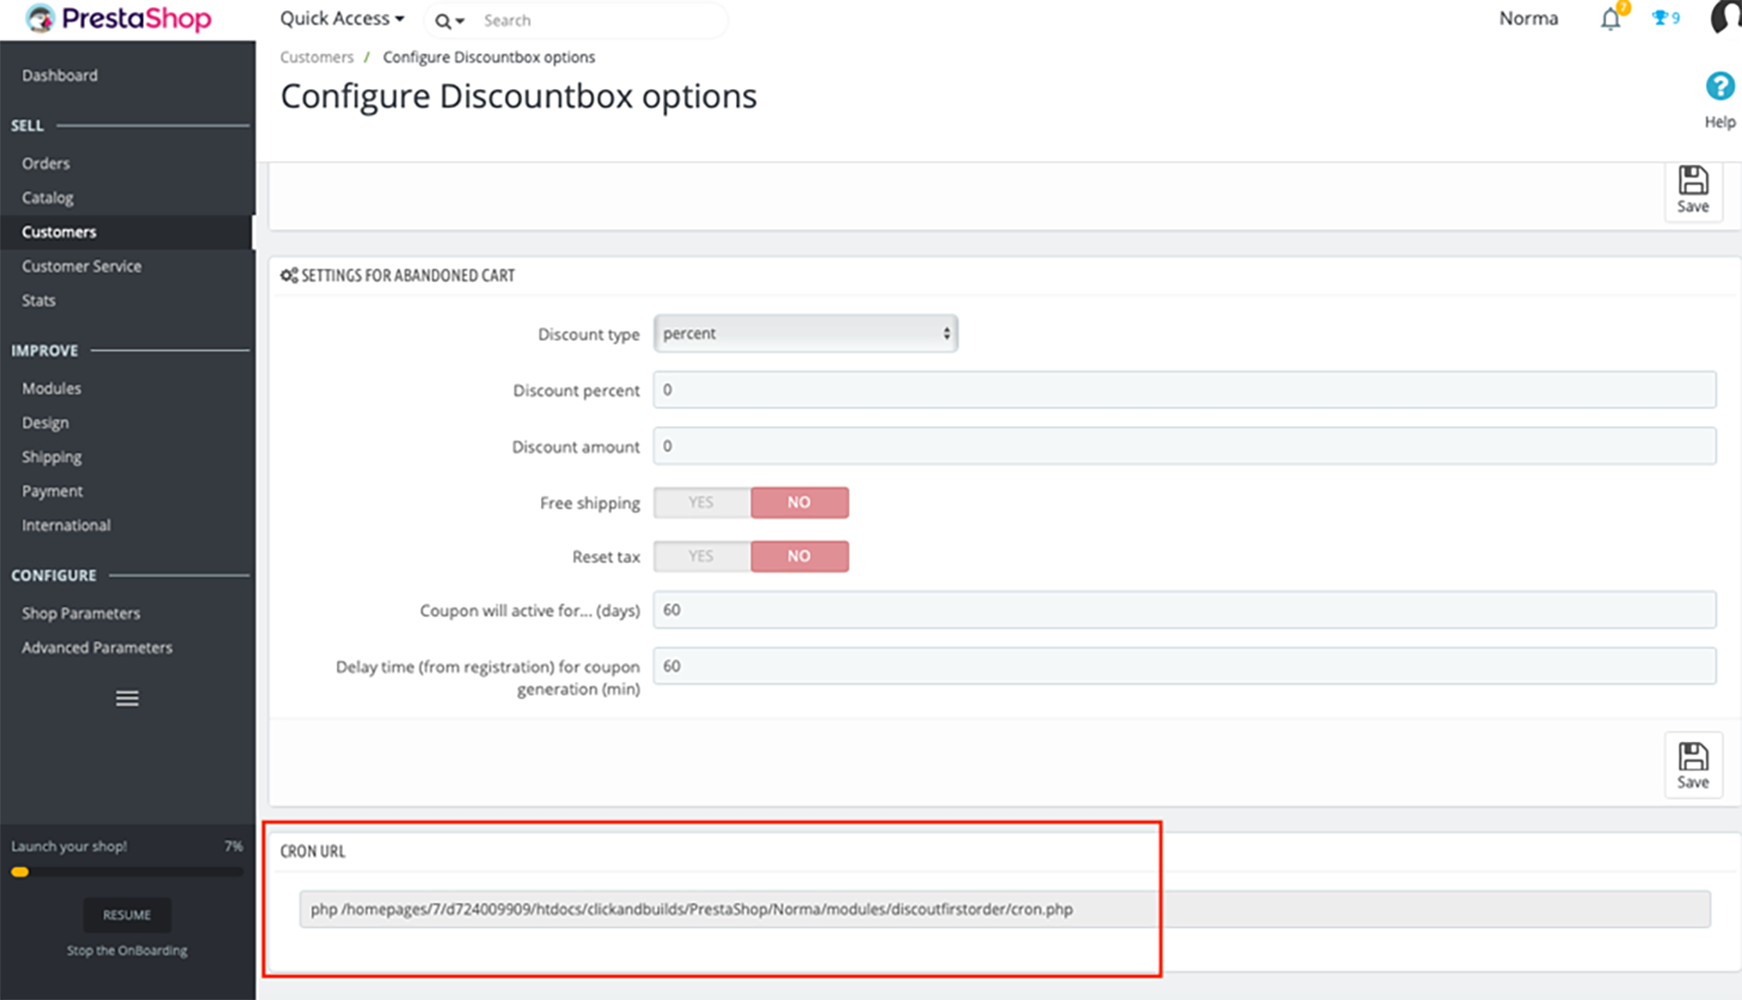Open the Discount type dropdown

(806, 334)
